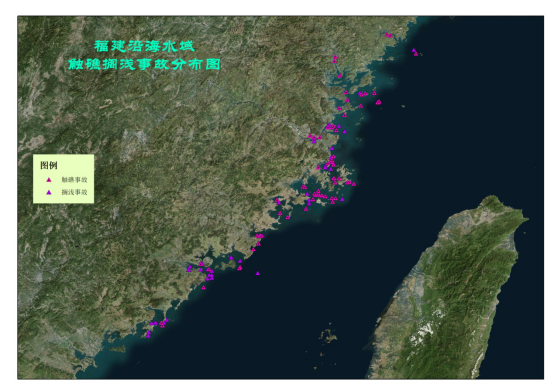Select the two stacked pink markers near top
Viewport: 554px width, 392px height.
pyautogui.click(x=335, y=59)
